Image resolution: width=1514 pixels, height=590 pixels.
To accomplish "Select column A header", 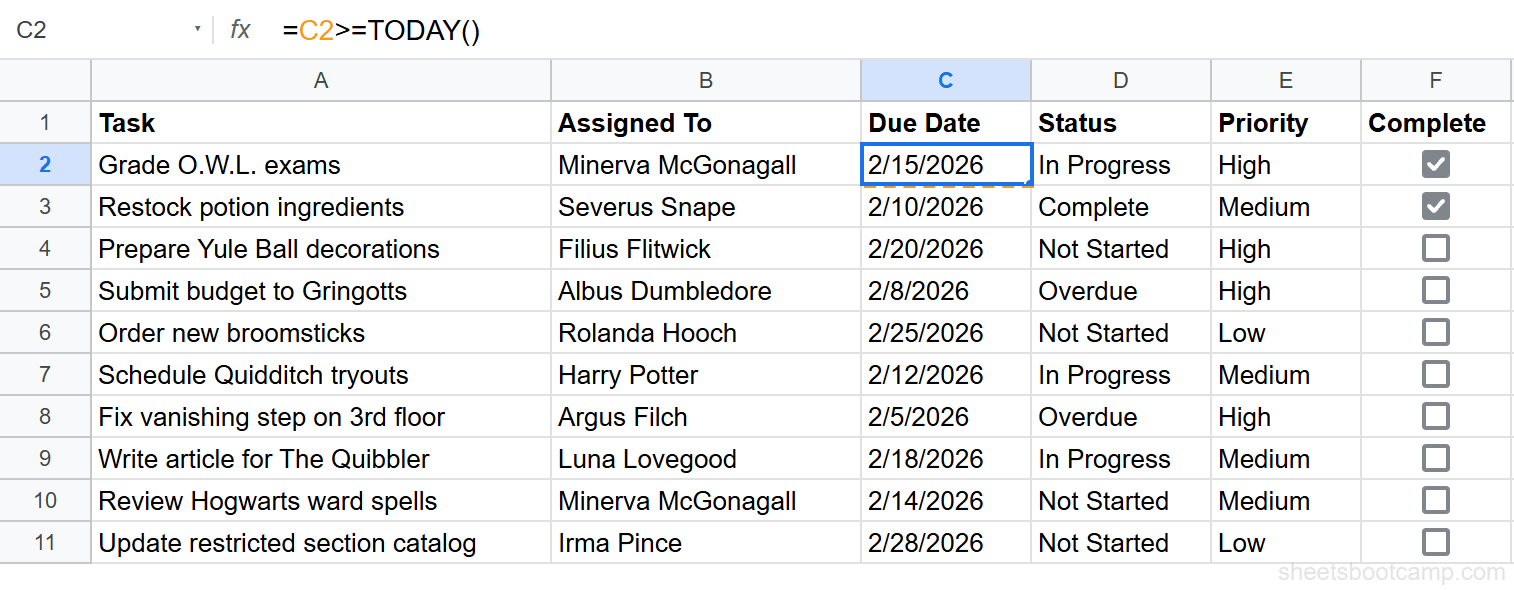I will pyautogui.click(x=320, y=80).
